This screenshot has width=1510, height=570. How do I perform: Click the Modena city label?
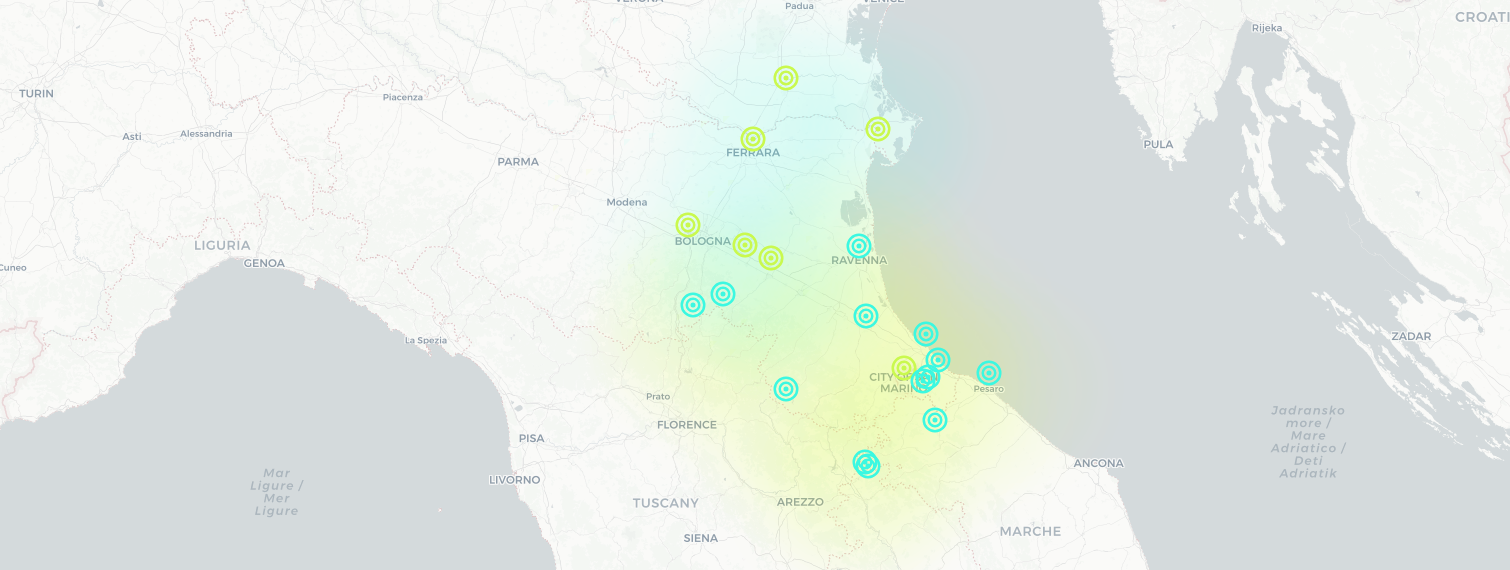627,203
